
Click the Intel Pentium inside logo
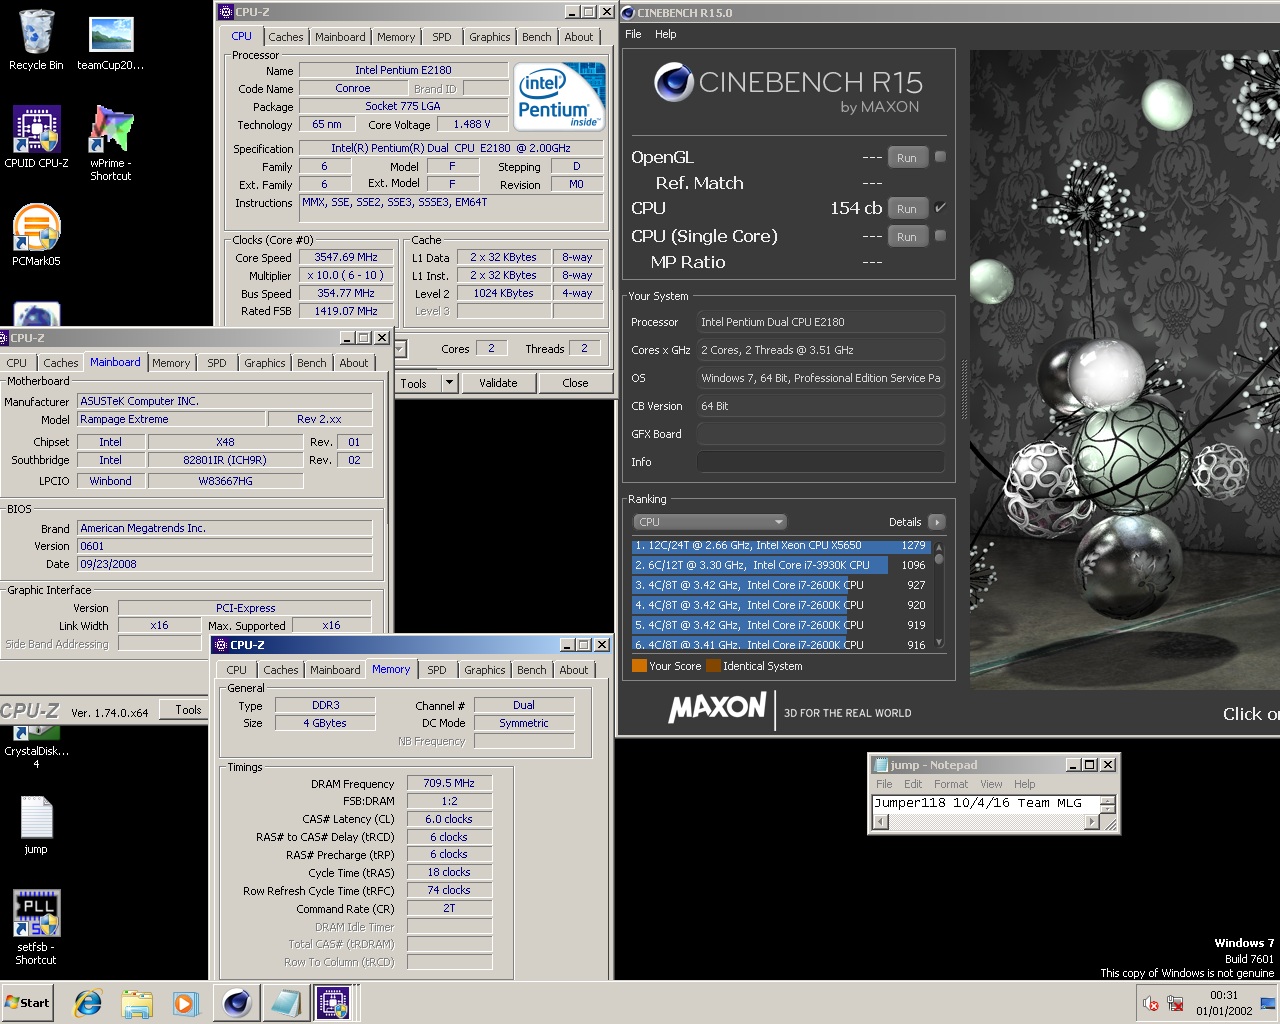(559, 96)
